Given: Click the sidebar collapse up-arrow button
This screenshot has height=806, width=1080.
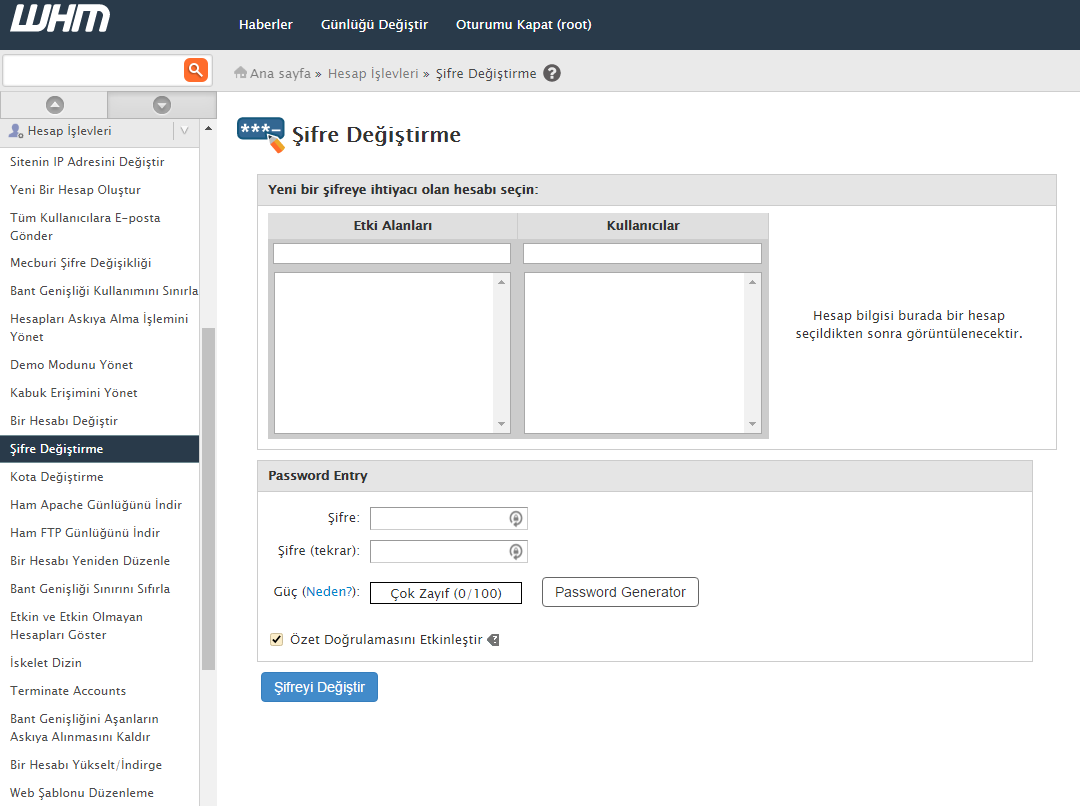Looking at the screenshot, I should point(54,104).
